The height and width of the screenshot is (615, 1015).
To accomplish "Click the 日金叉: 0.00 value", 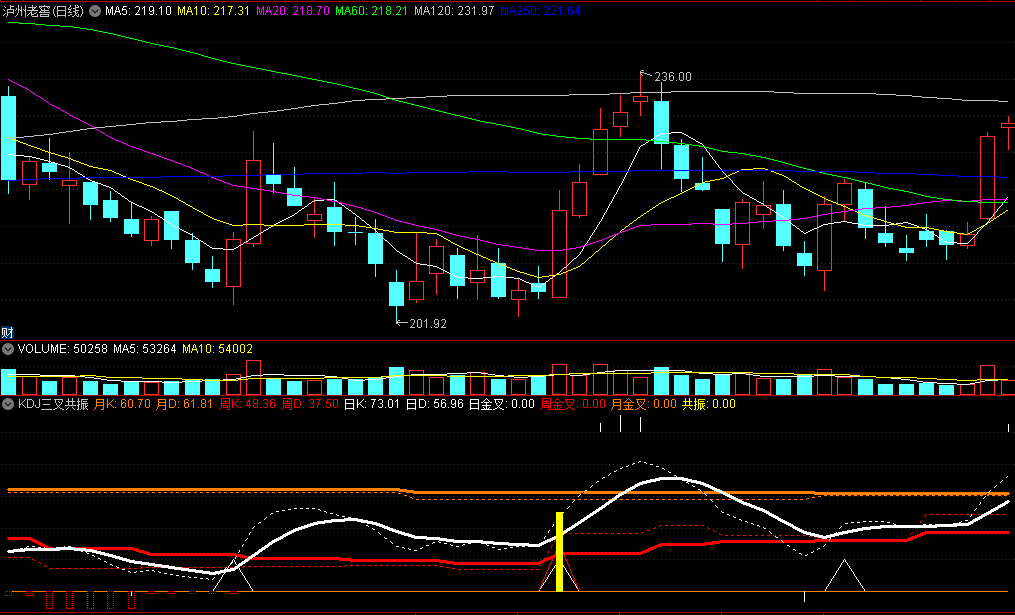I will click(x=502, y=404).
